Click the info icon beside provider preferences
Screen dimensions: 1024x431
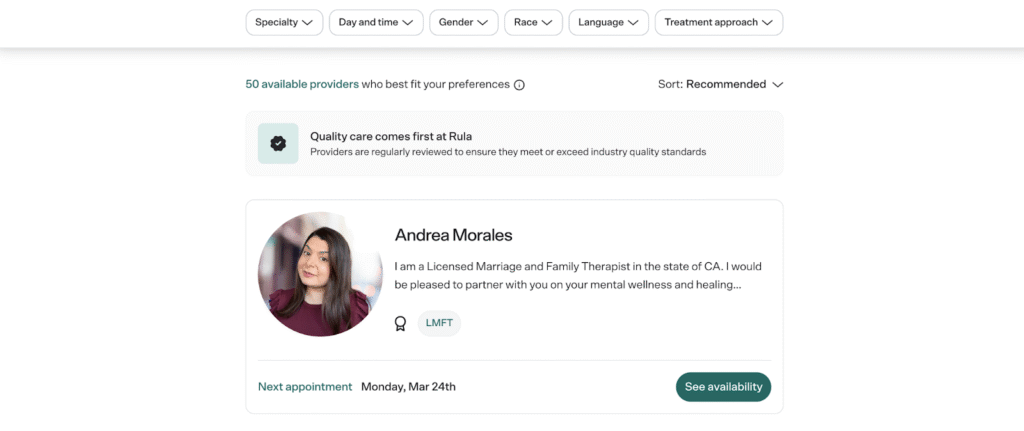(x=519, y=85)
